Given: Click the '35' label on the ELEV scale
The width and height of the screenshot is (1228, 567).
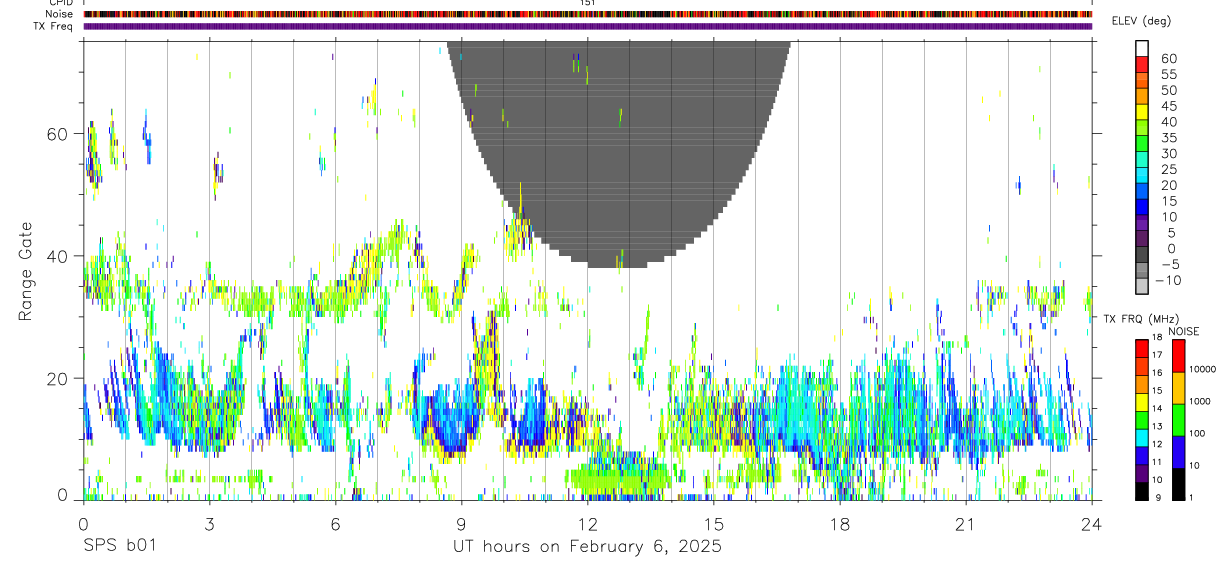Looking at the screenshot, I should coord(1168,138).
